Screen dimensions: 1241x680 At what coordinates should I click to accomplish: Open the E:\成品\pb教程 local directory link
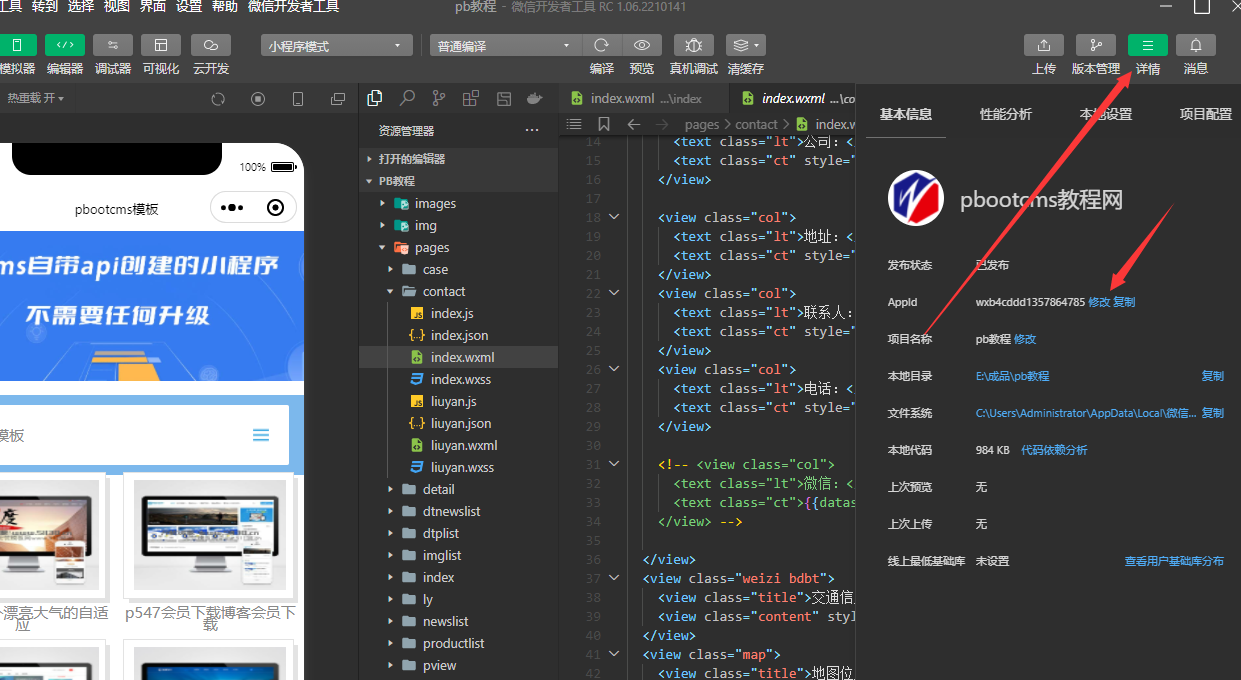[x=1012, y=376]
